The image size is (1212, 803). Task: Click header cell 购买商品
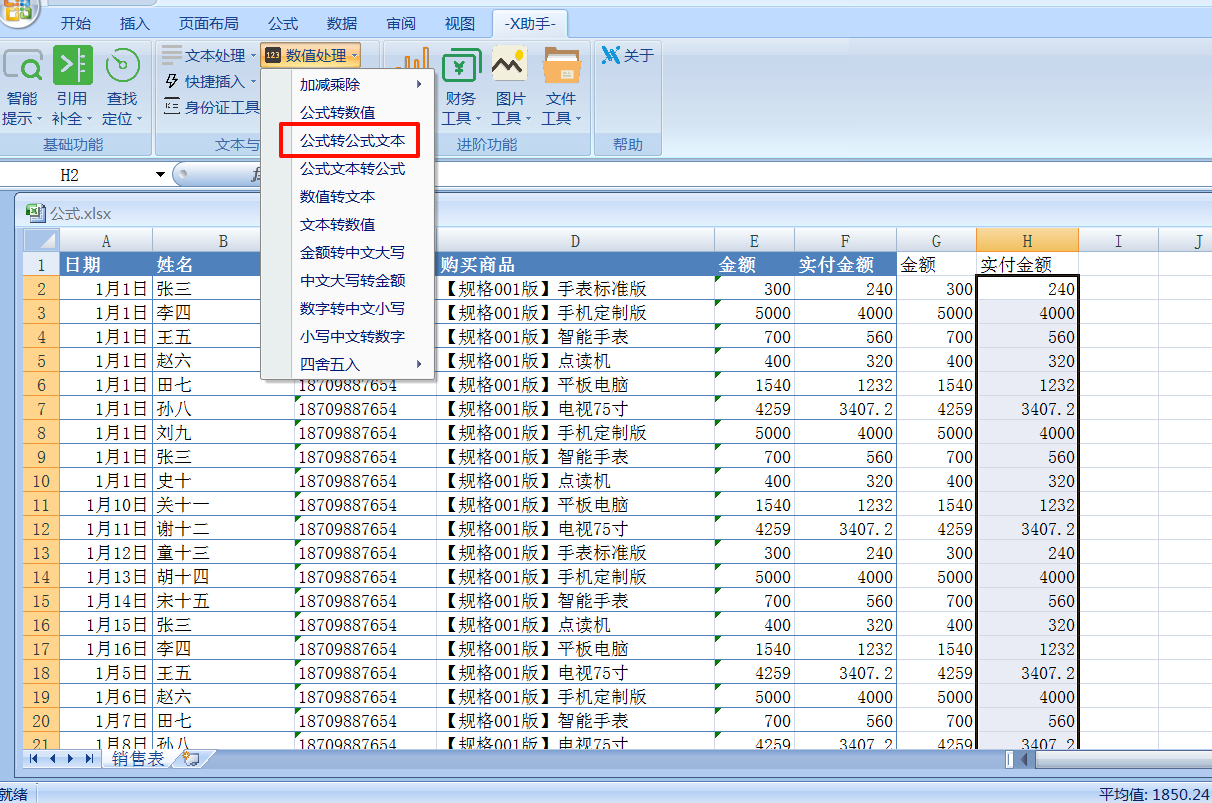(x=575, y=265)
